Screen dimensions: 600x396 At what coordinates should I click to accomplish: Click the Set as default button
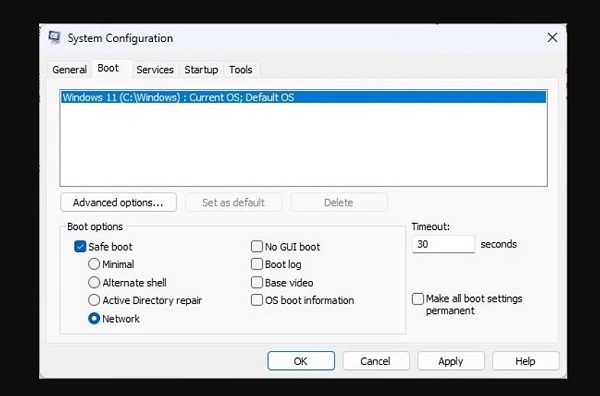tap(233, 202)
